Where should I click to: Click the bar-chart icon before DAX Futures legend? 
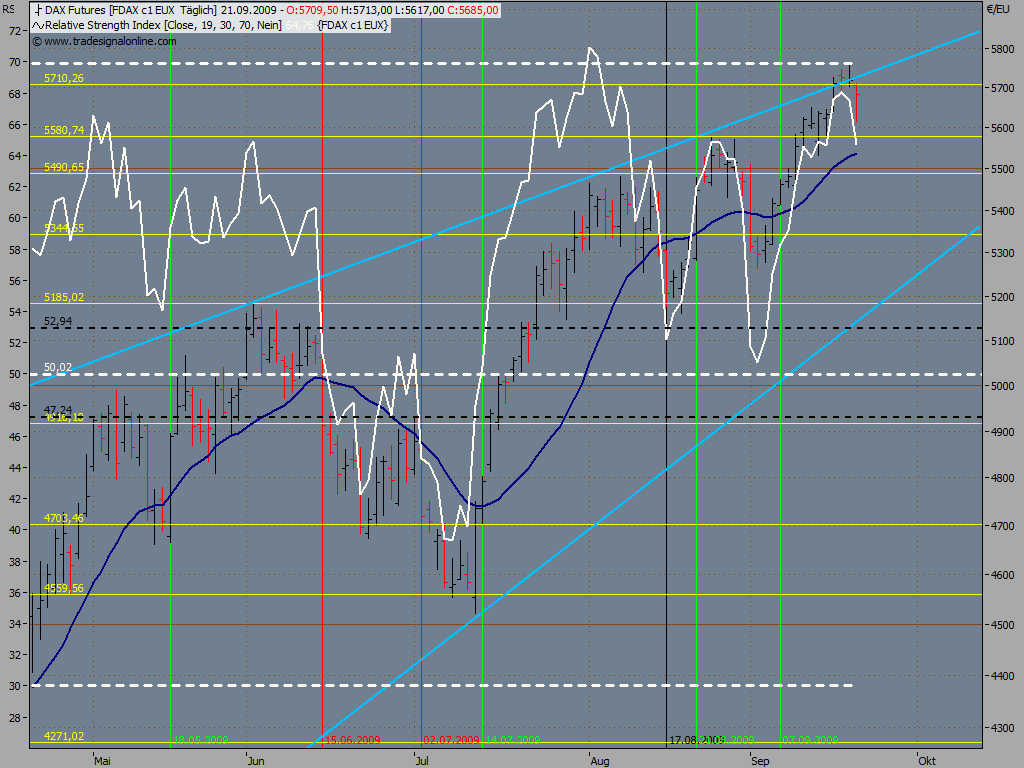[38, 10]
